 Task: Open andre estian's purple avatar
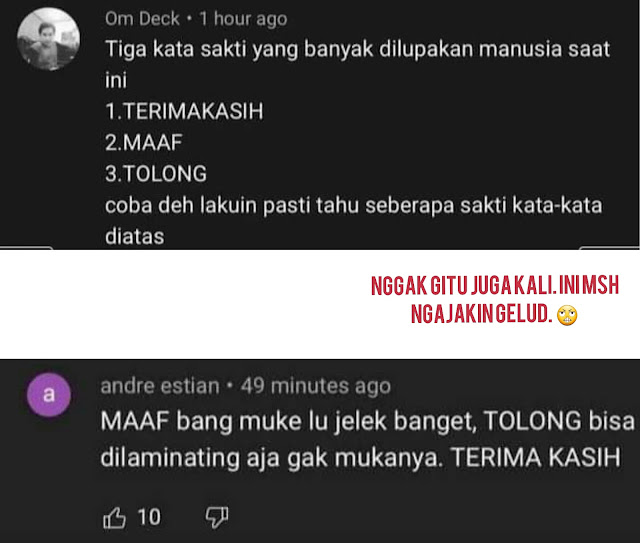tap(49, 395)
